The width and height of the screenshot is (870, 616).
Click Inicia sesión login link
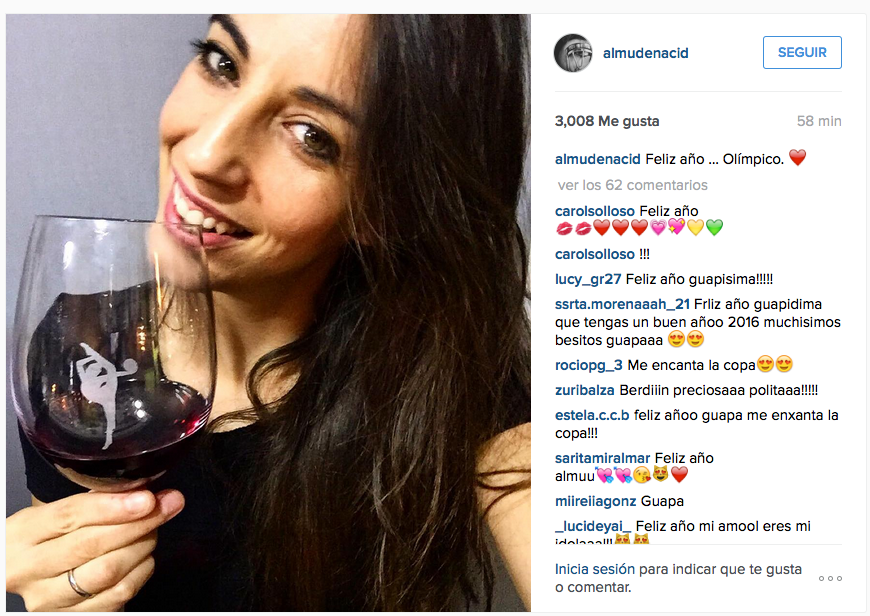click(x=594, y=569)
